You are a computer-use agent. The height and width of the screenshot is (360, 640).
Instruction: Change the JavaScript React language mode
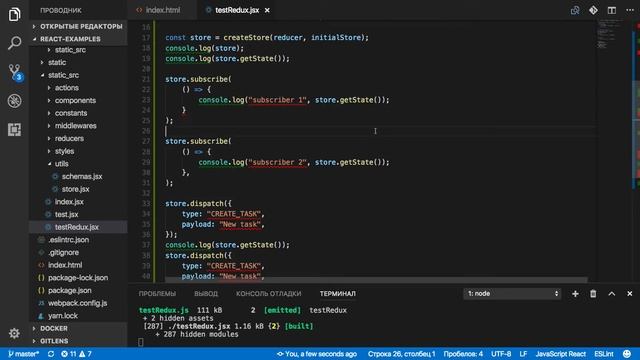pos(560,354)
